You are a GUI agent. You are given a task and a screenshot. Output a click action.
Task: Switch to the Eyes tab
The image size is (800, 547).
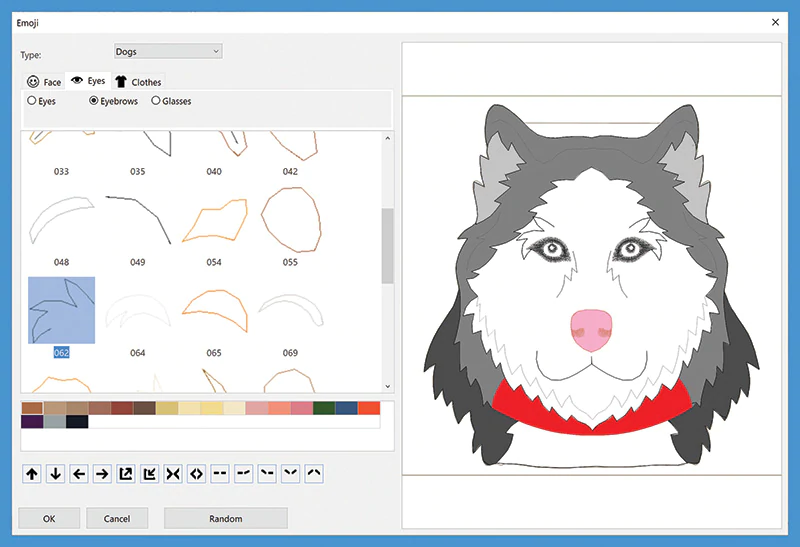click(88, 81)
